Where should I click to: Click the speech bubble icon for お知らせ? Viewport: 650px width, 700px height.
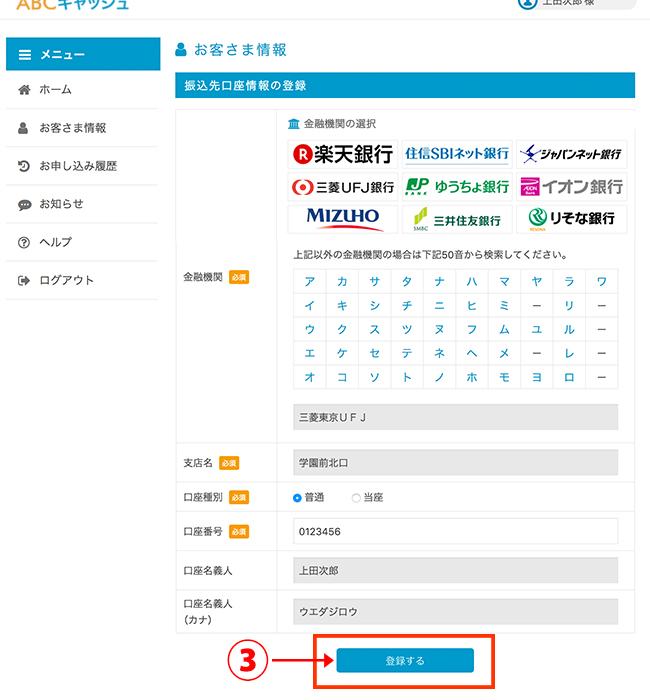[x=24, y=205]
